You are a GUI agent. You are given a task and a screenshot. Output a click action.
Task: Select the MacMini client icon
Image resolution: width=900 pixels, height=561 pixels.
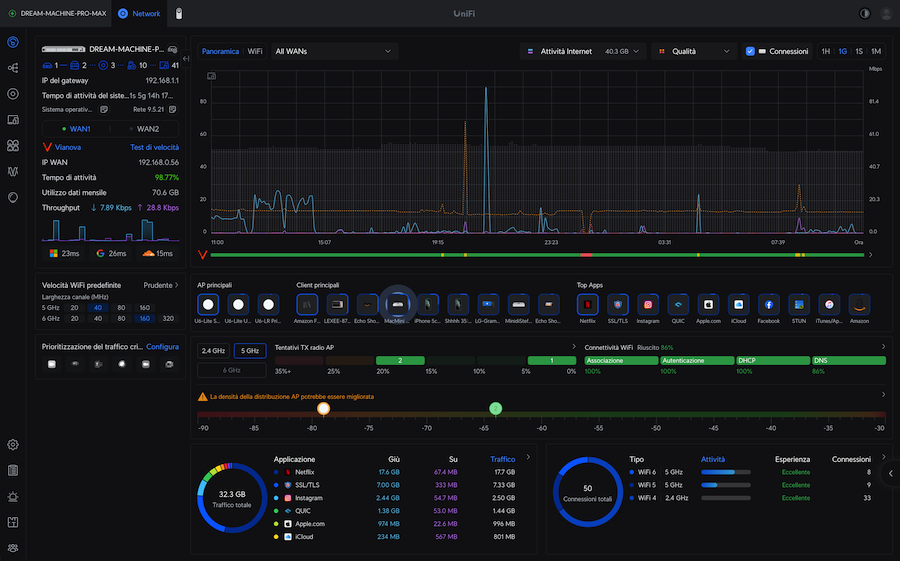coord(397,304)
